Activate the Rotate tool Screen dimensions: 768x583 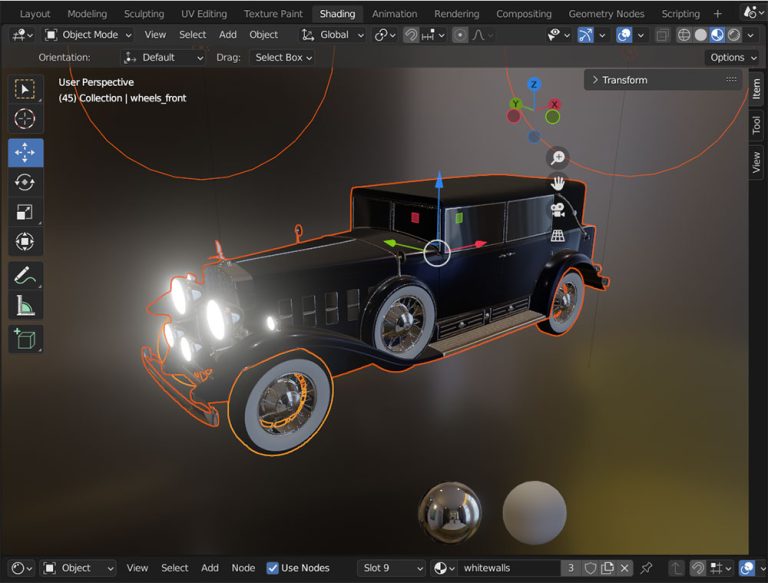pos(25,182)
